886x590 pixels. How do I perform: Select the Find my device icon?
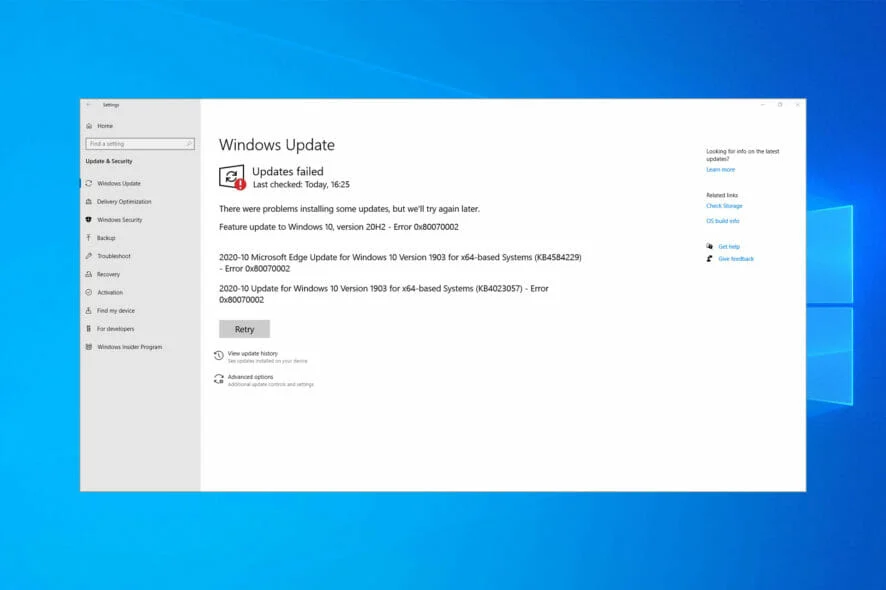point(89,310)
